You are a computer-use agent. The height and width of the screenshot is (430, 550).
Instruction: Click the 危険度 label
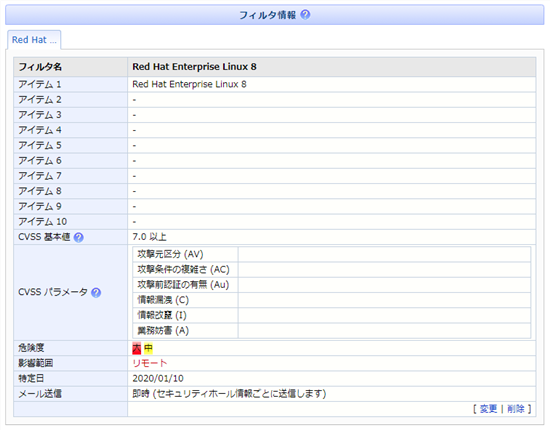(31, 348)
